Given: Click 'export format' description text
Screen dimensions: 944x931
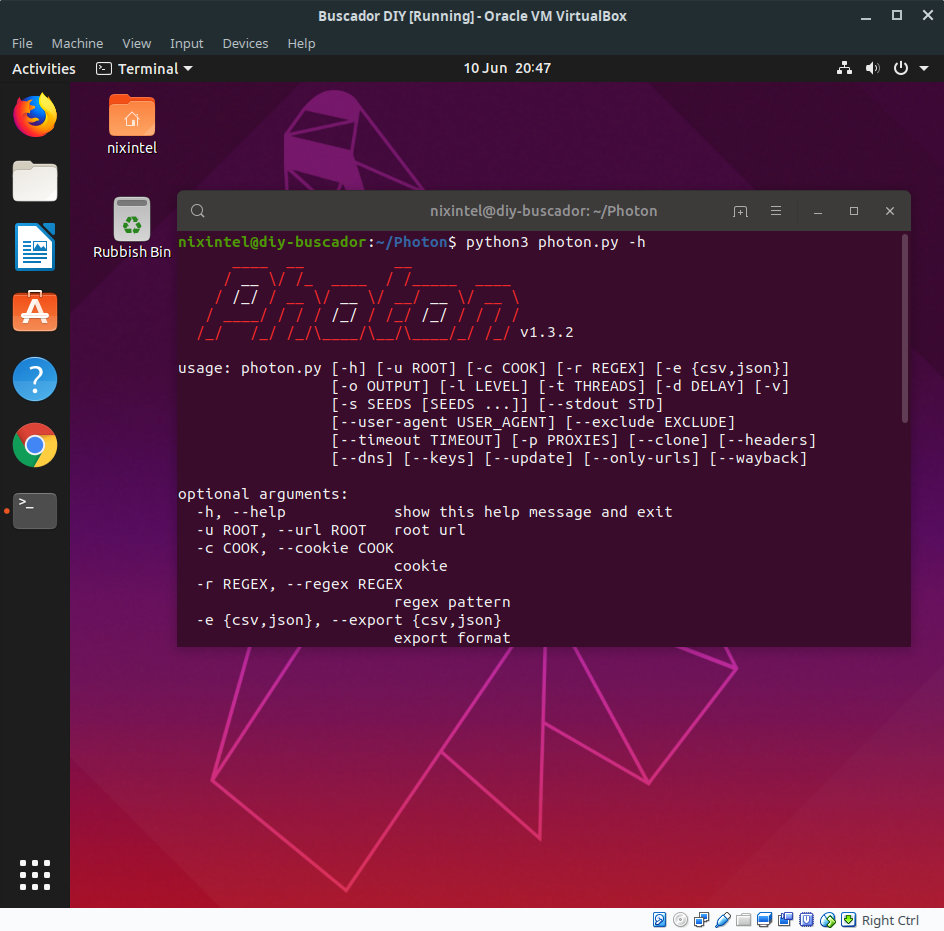Looking at the screenshot, I should tap(452, 638).
